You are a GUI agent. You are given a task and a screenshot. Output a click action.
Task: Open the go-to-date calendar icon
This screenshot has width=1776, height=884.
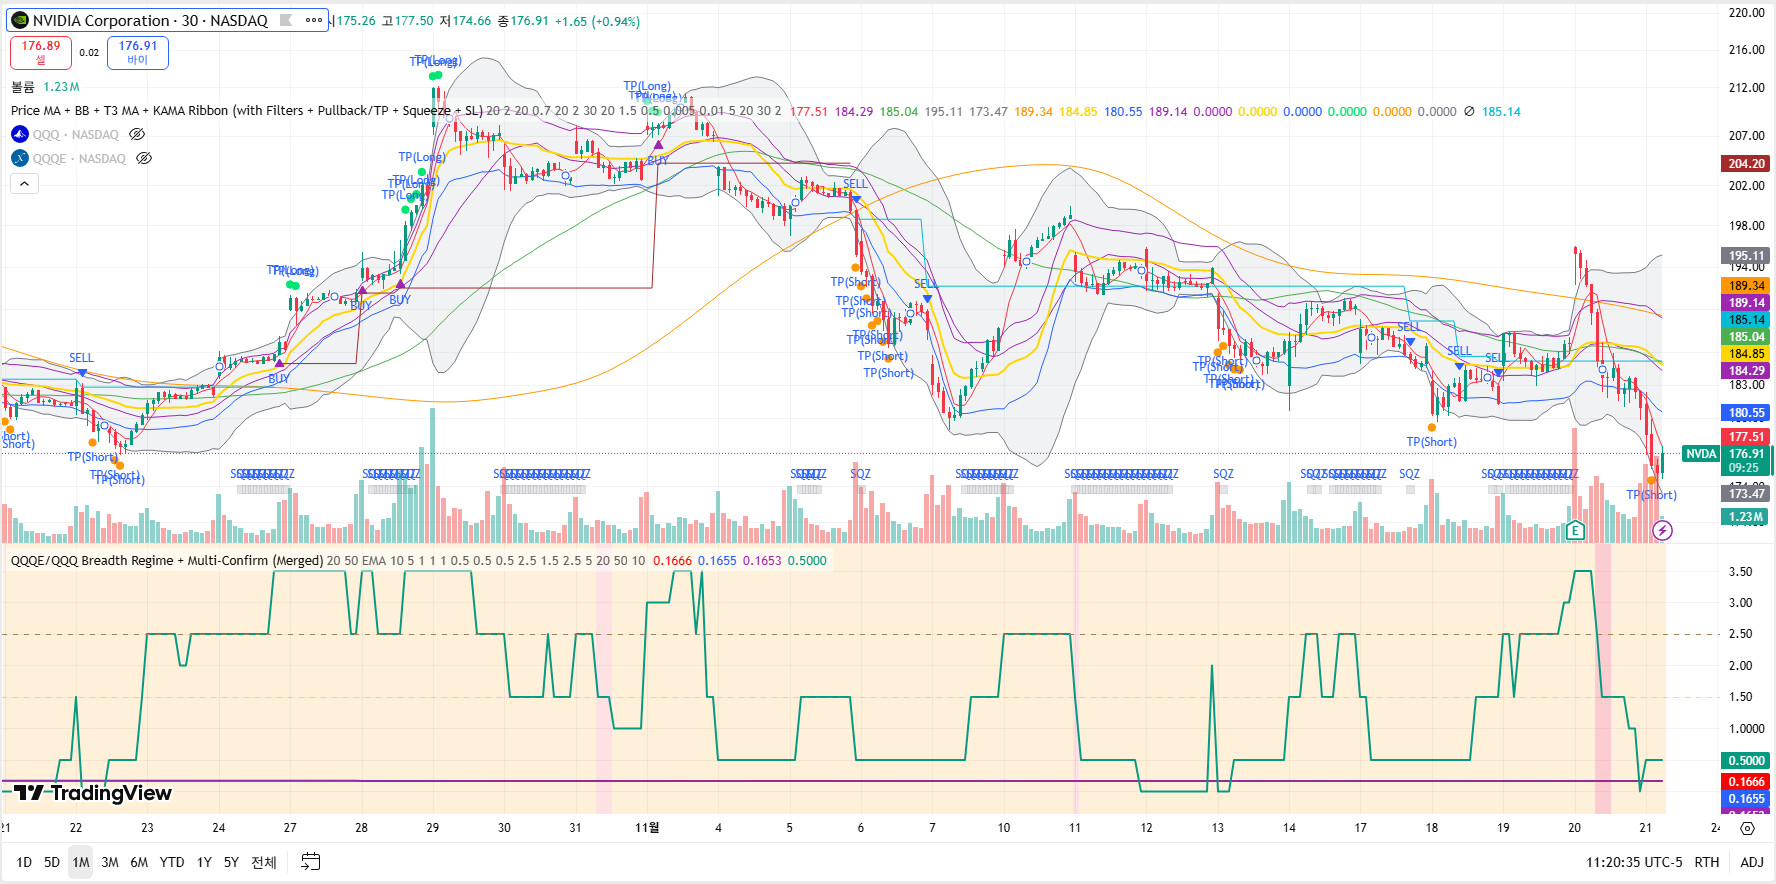(x=311, y=862)
